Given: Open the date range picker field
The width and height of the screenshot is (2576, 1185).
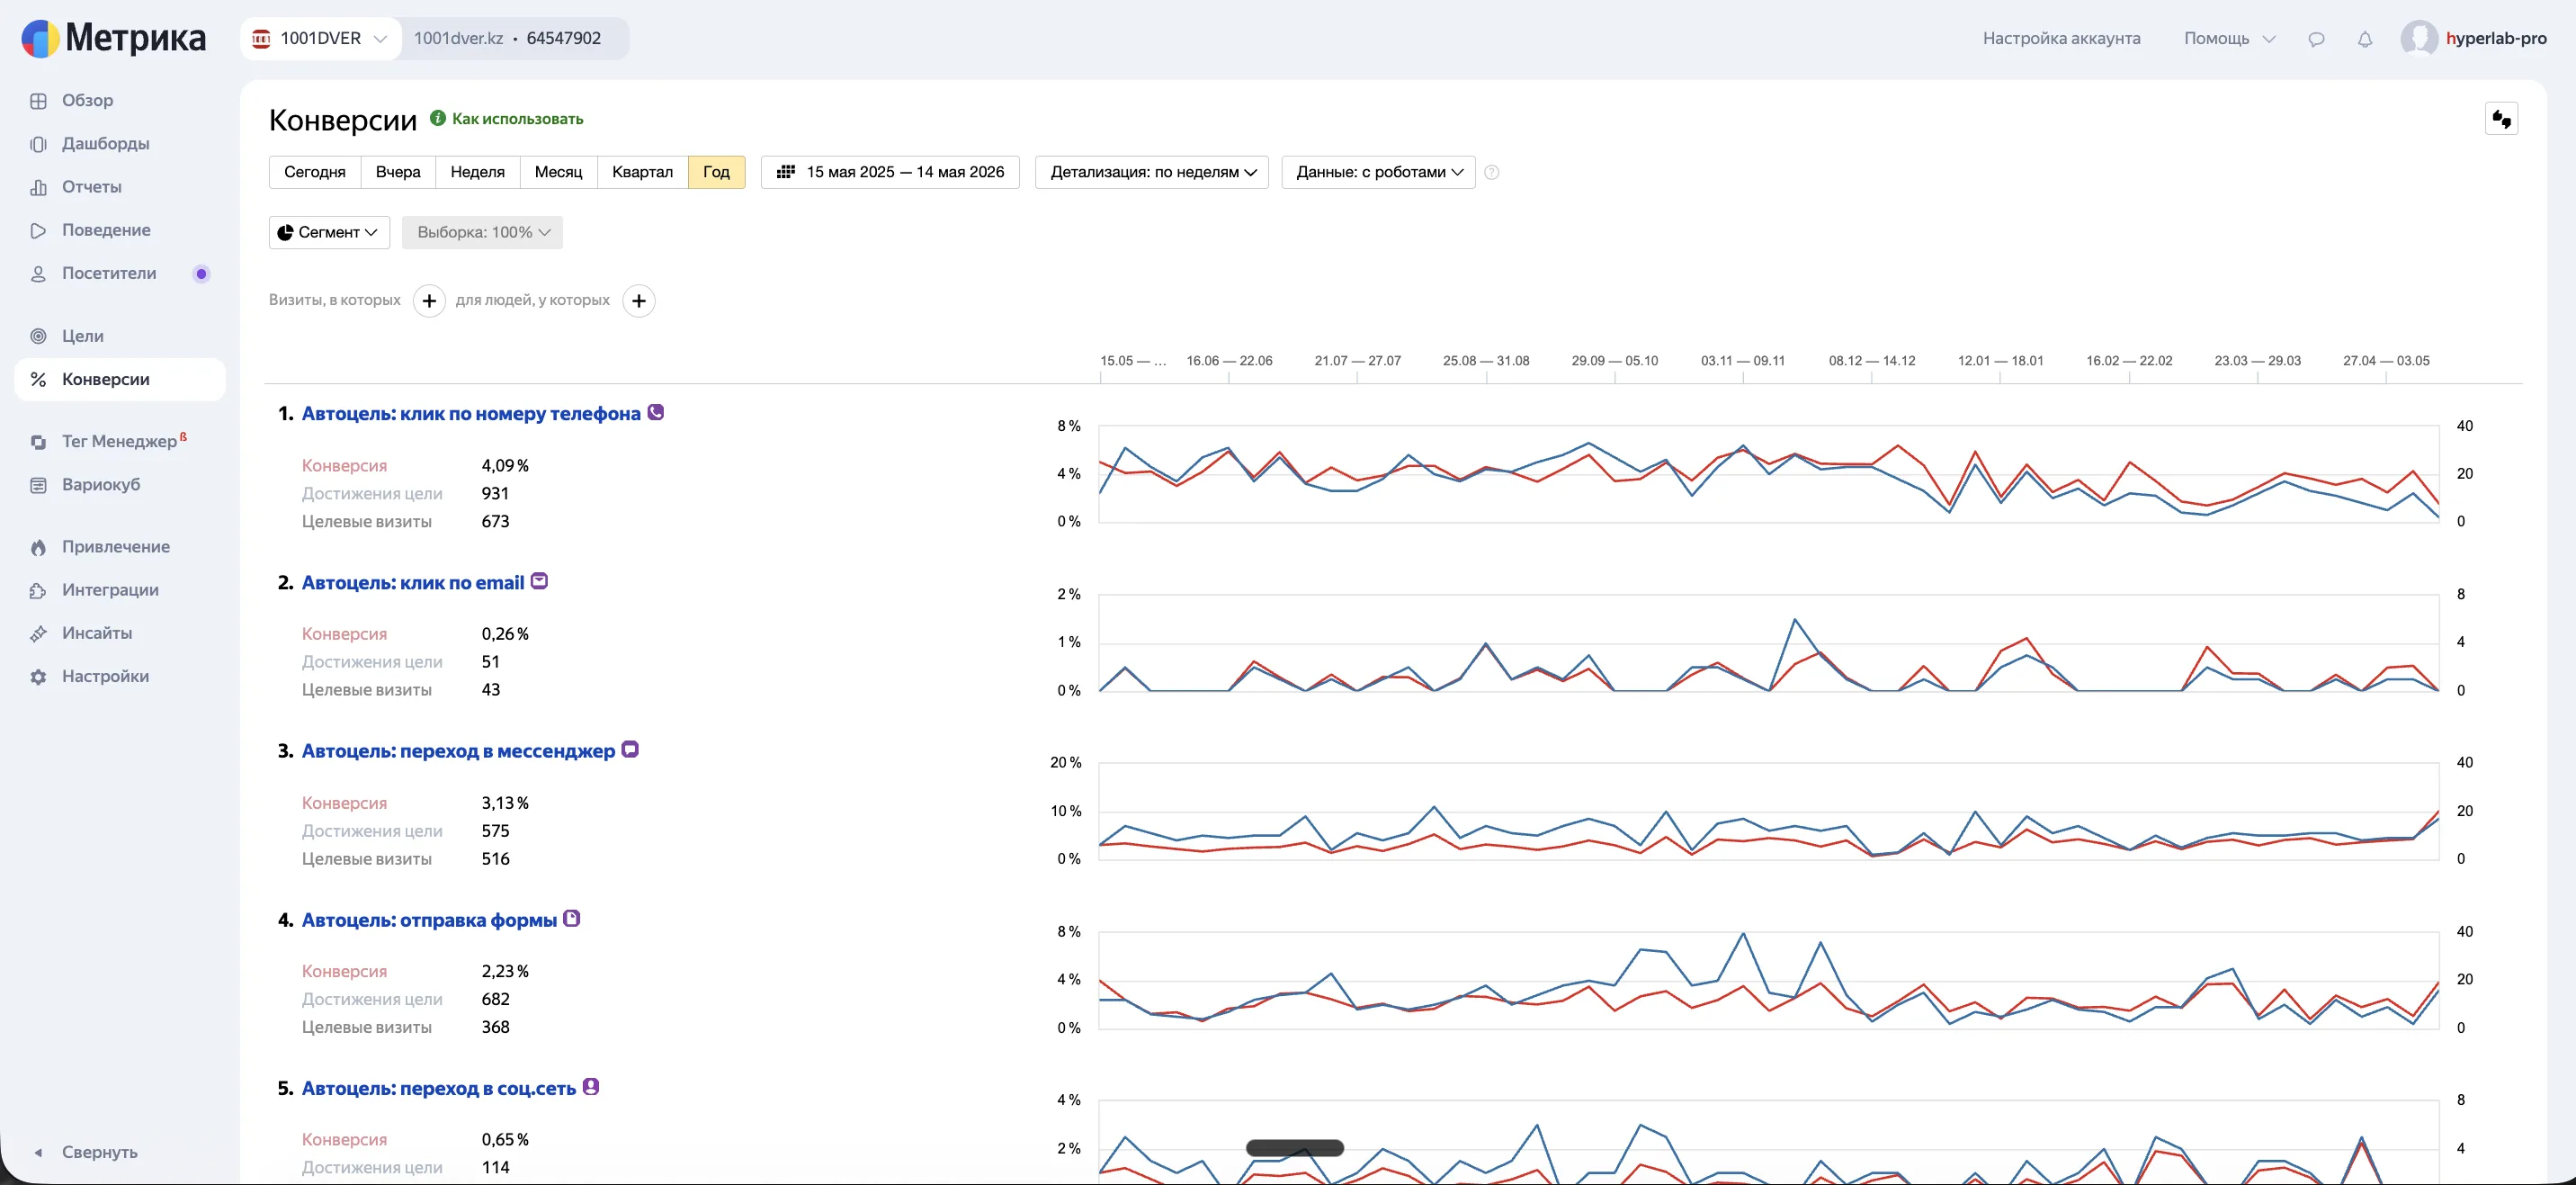Looking at the screenshot, I should pos(890,172).
